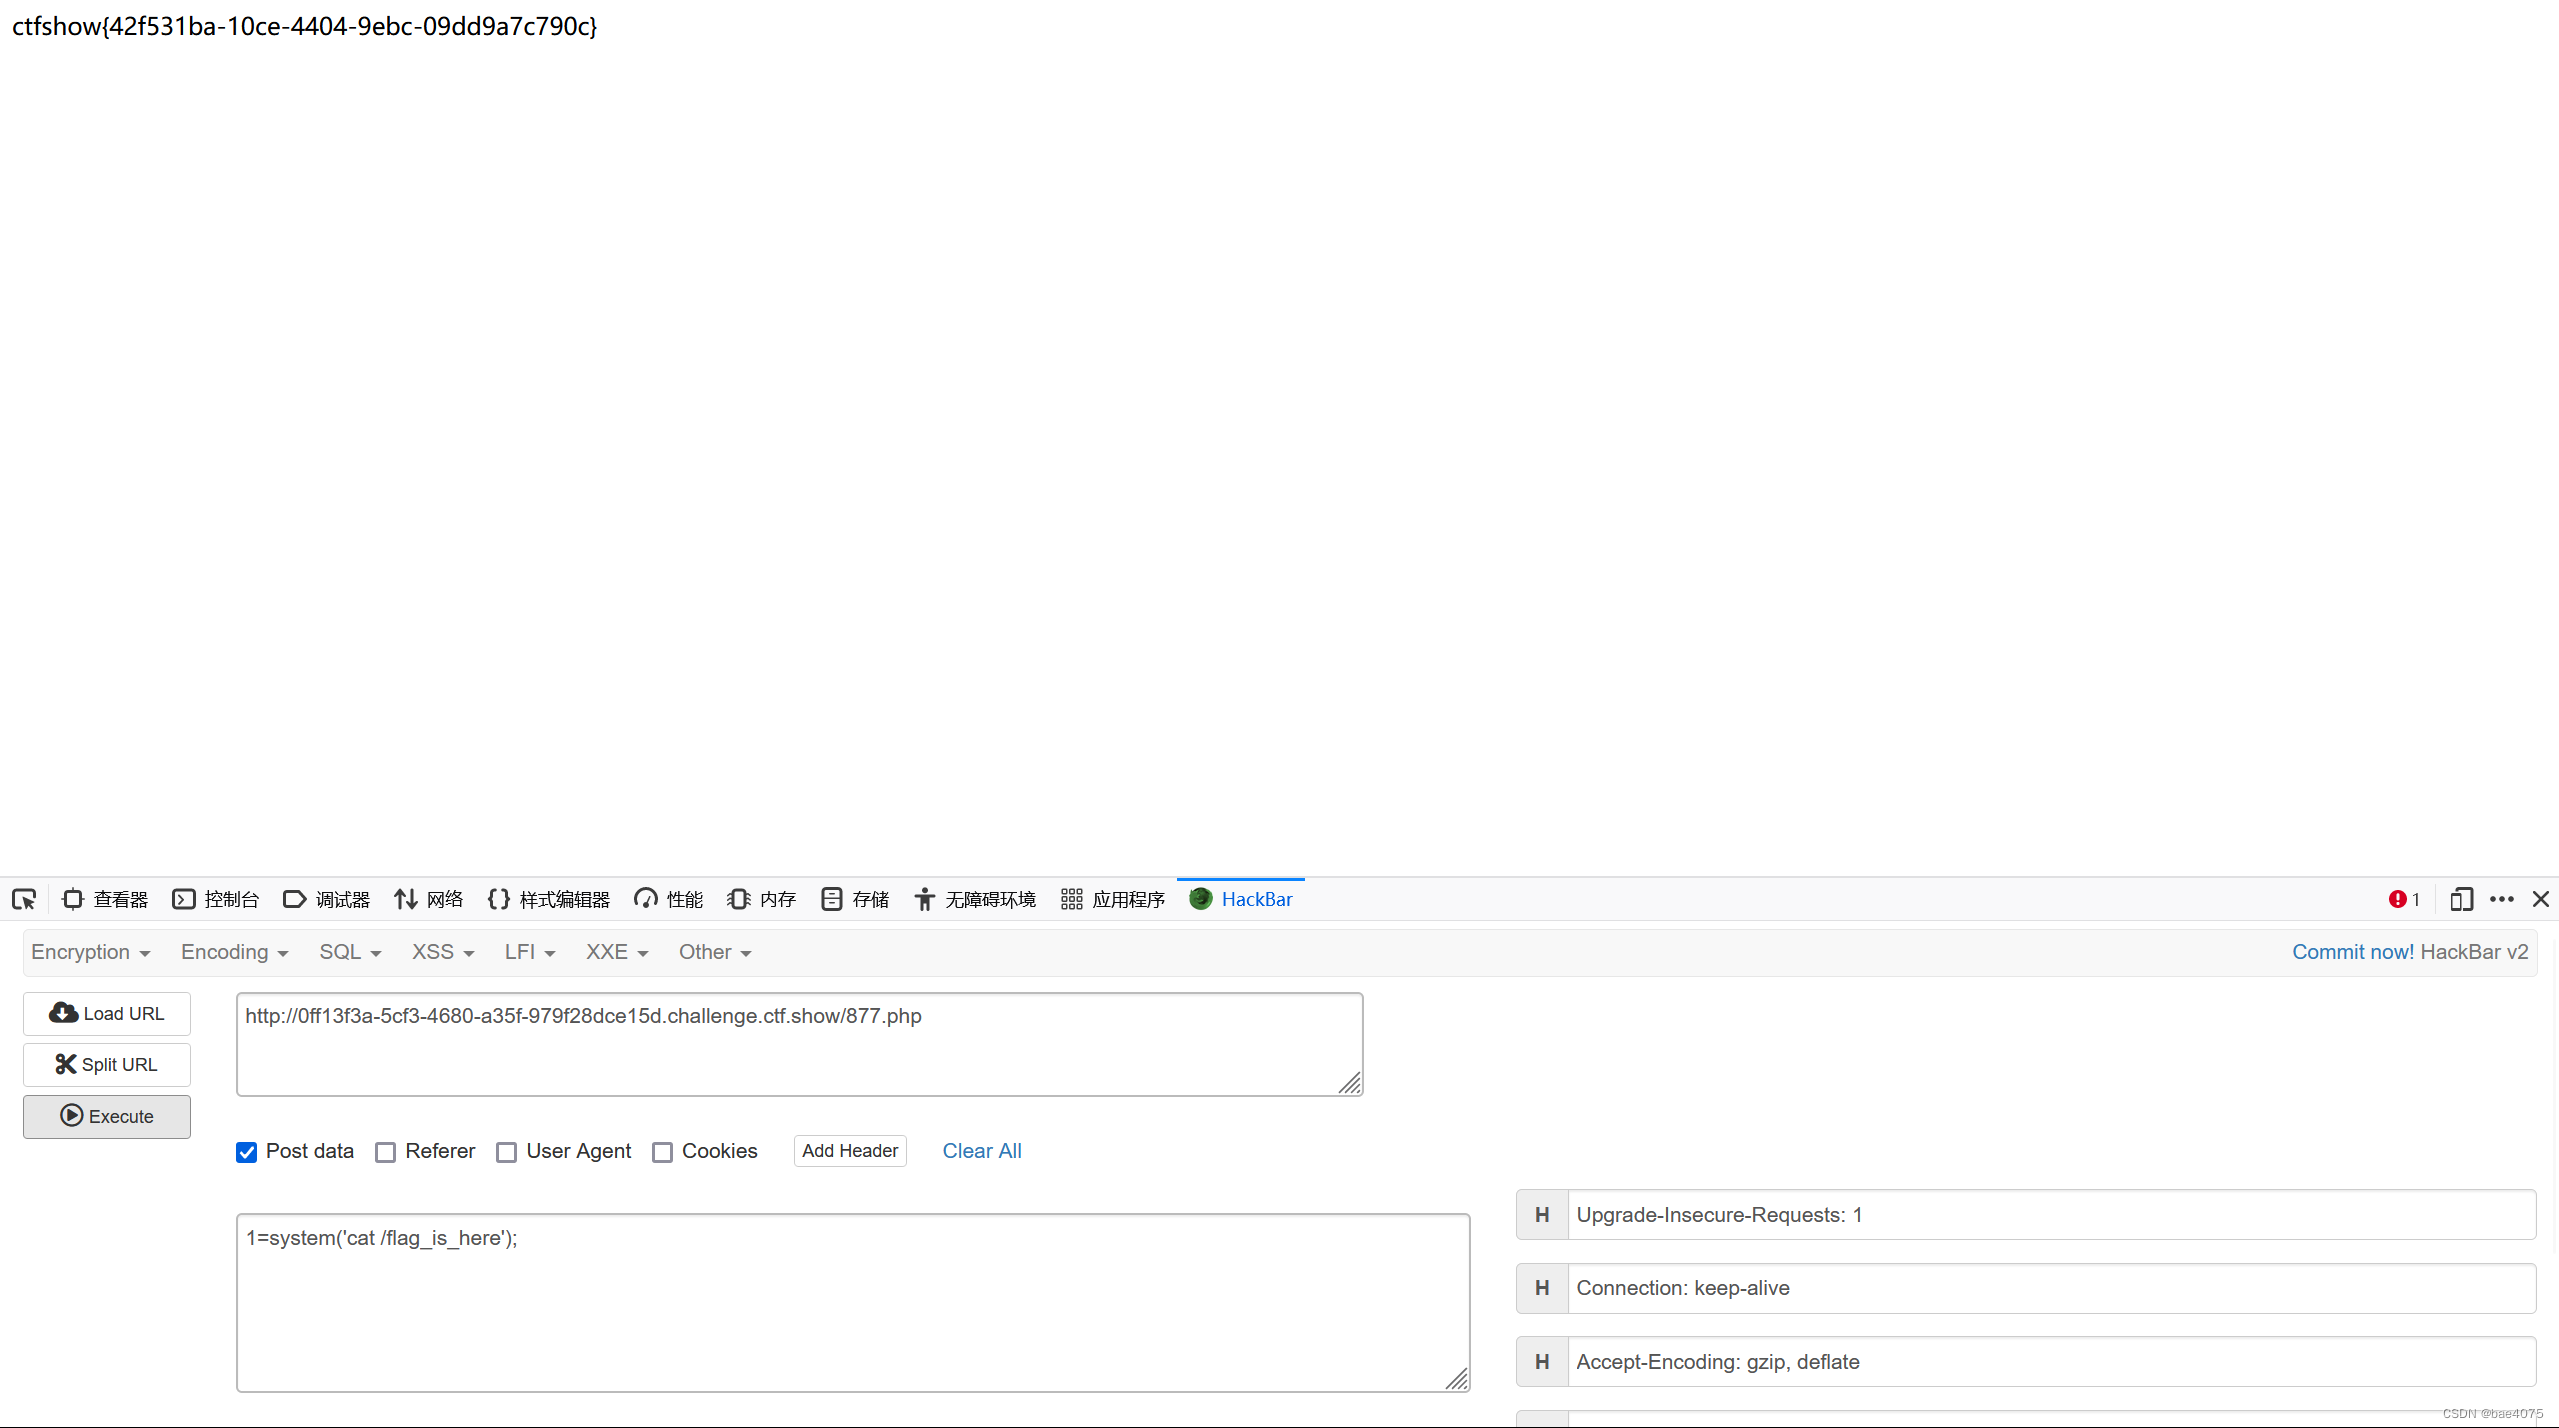Expand the Encryption dropdown
Viewport: 2559px width, 1428px height.
coord(90,952)
